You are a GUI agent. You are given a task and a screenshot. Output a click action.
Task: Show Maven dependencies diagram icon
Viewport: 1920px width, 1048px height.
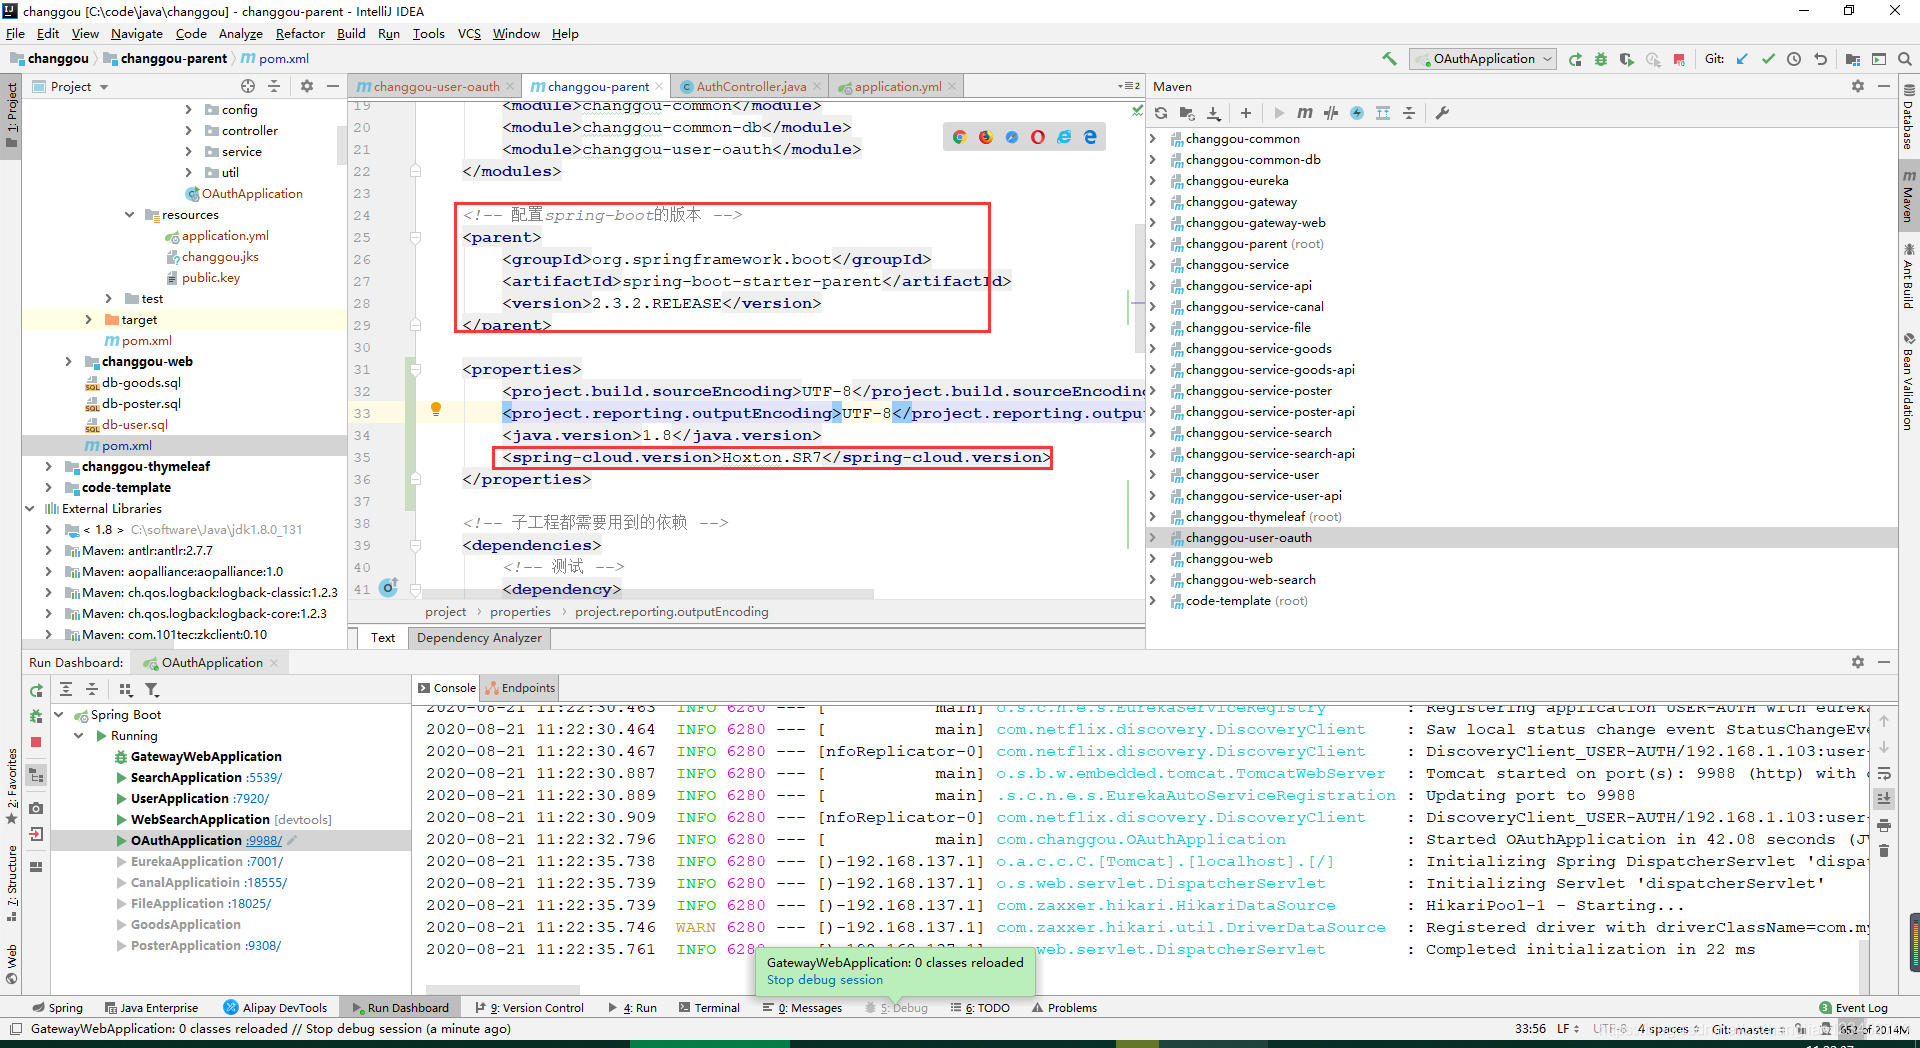point(1383,113)
